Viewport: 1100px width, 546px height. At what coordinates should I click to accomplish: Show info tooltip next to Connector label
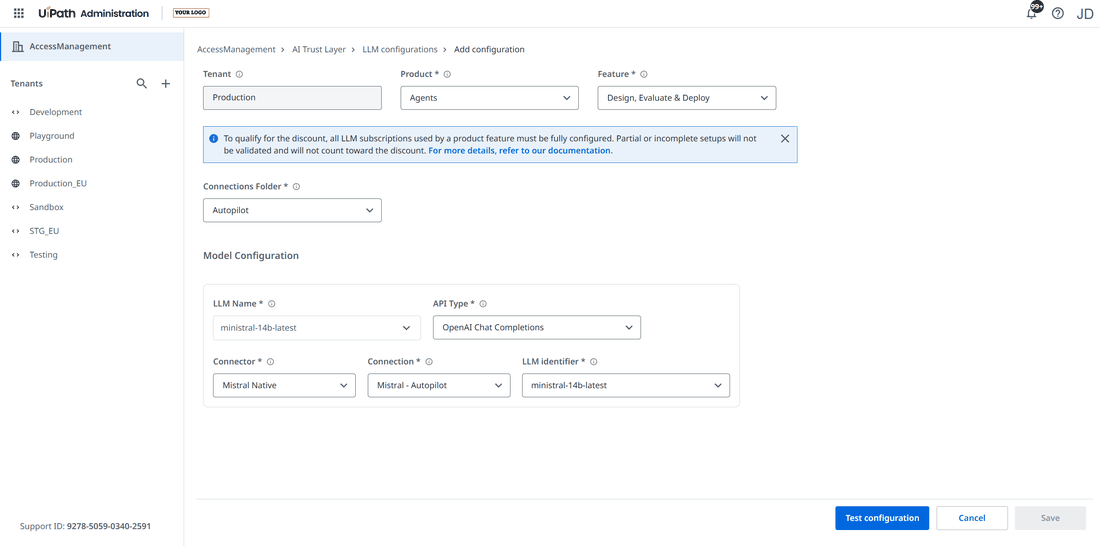tap(270, 362)
